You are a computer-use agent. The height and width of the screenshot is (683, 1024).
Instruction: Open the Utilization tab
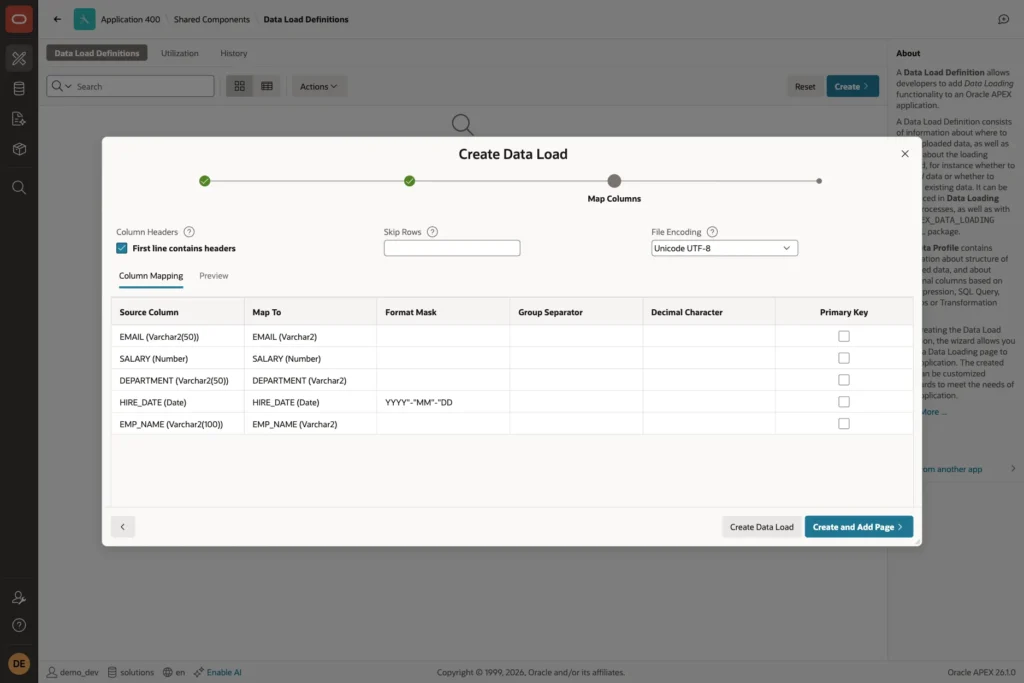180,53
